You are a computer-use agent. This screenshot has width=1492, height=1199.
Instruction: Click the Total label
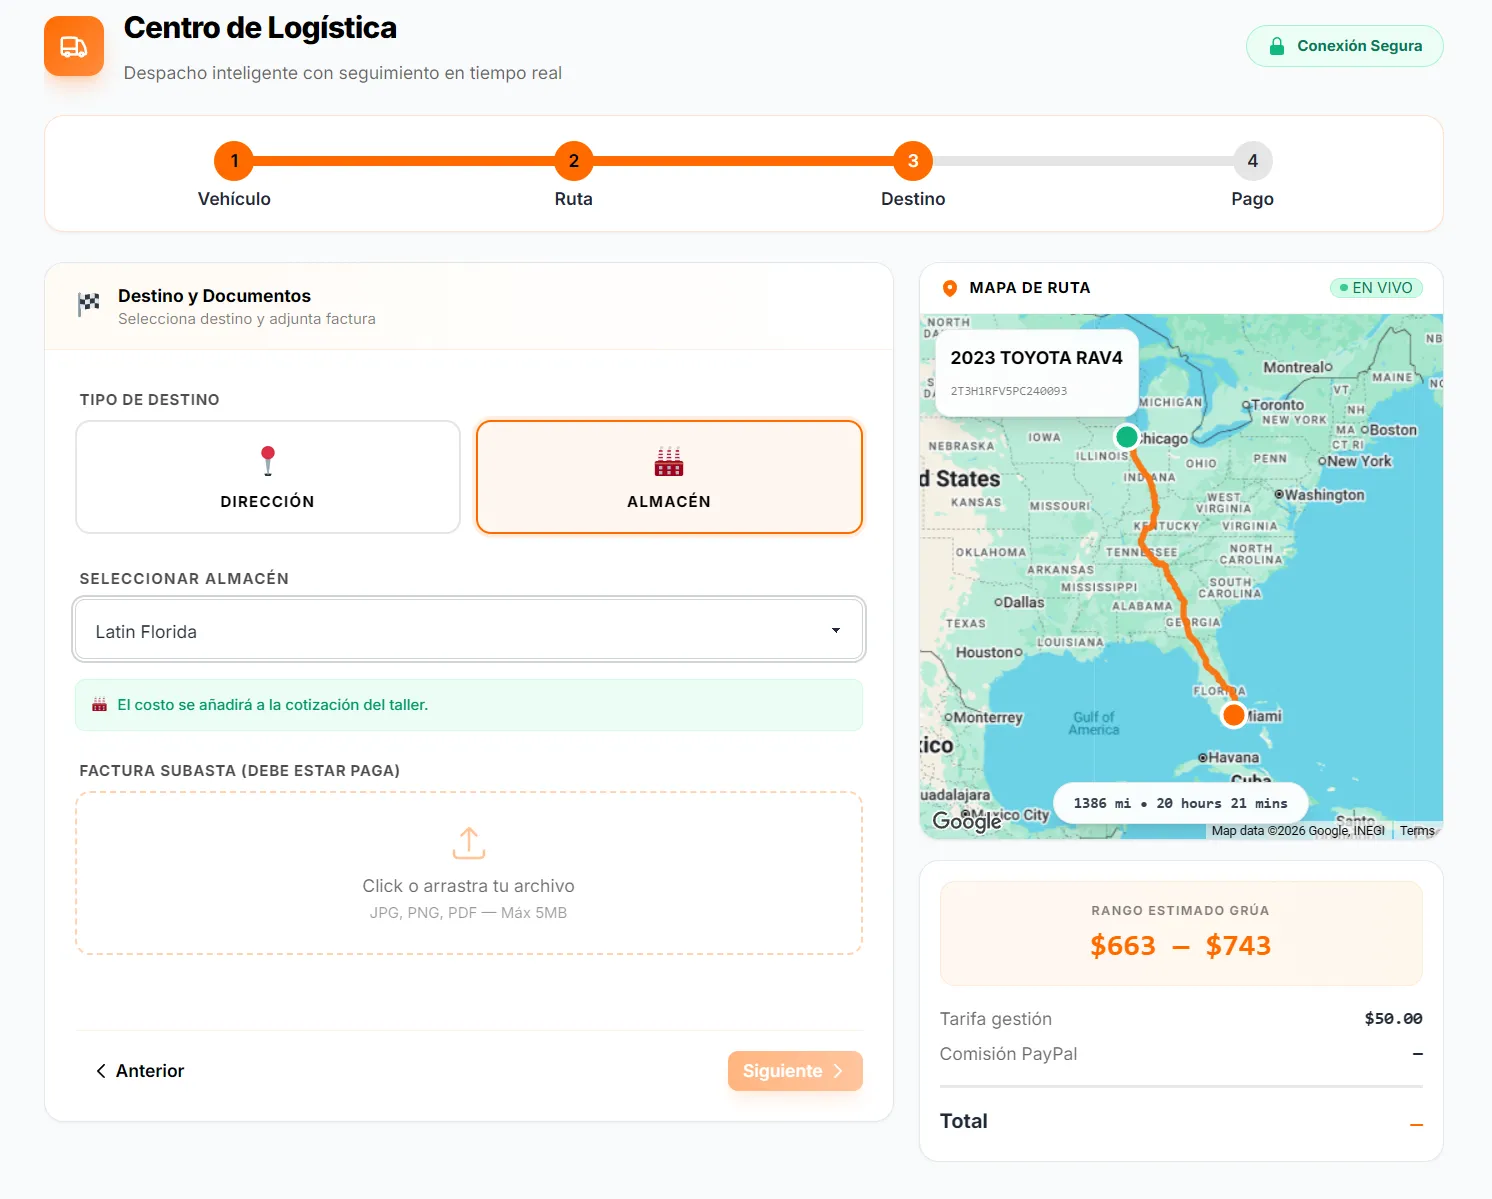pyautogui.click(x=964, y=1121)
